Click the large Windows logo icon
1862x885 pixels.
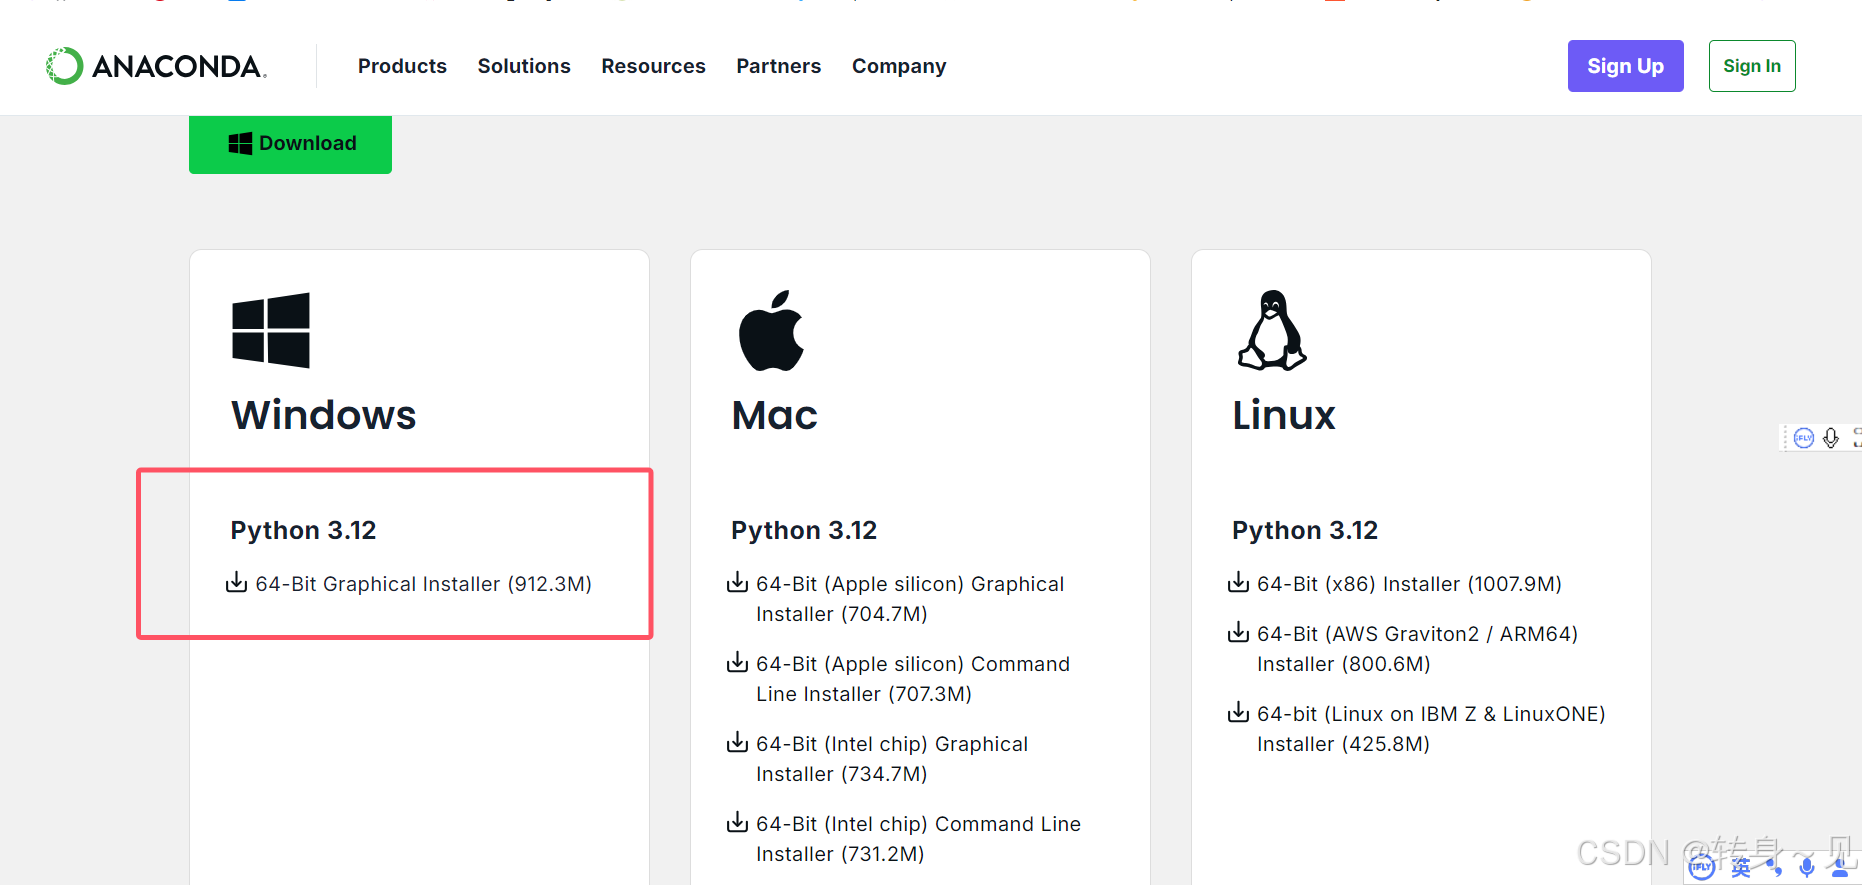pyautogui.click(x=271, y=330)
